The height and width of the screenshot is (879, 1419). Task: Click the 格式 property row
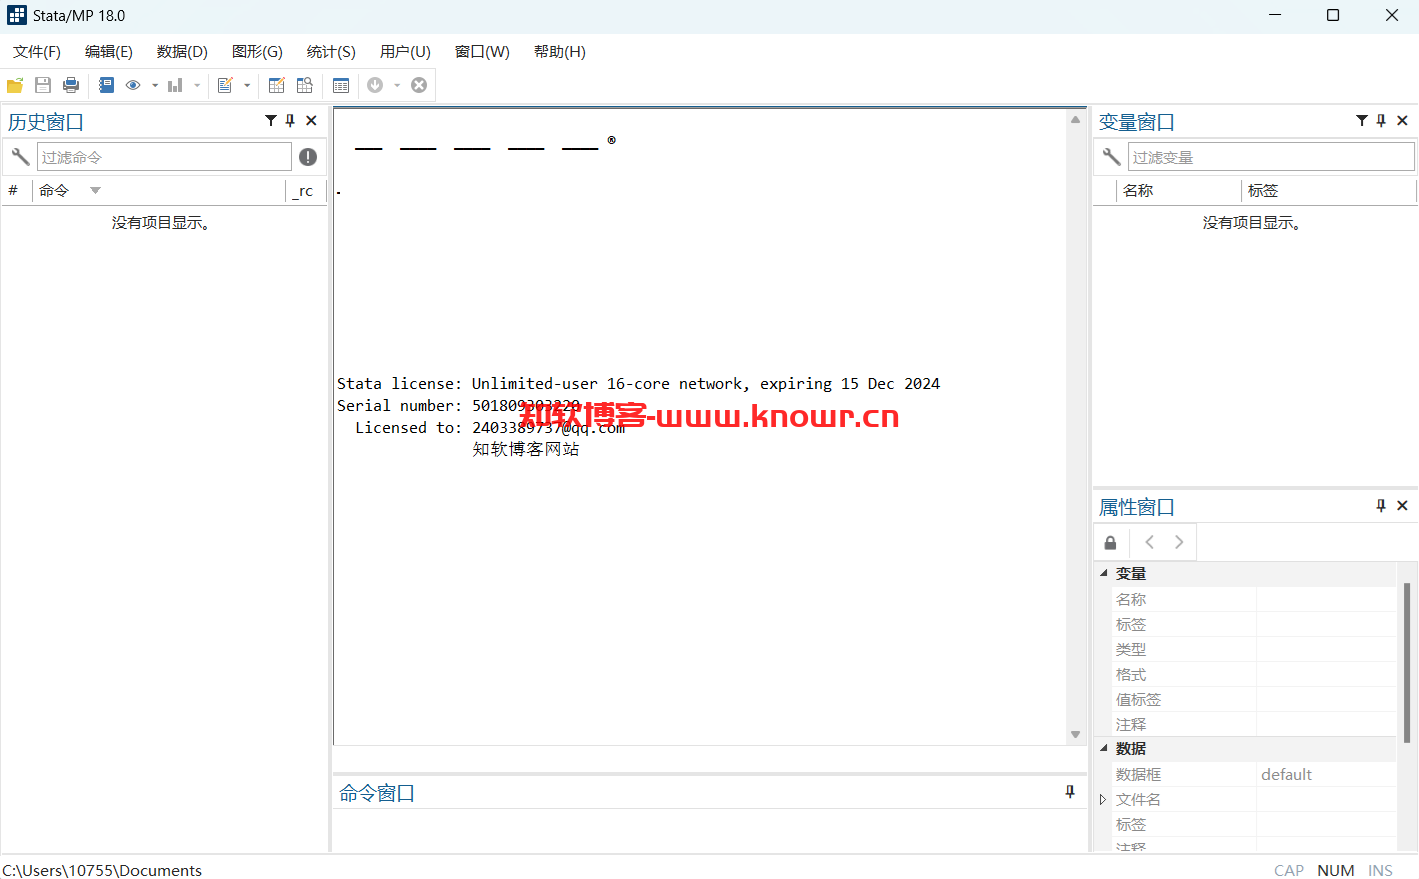(x=1255, y=674)
